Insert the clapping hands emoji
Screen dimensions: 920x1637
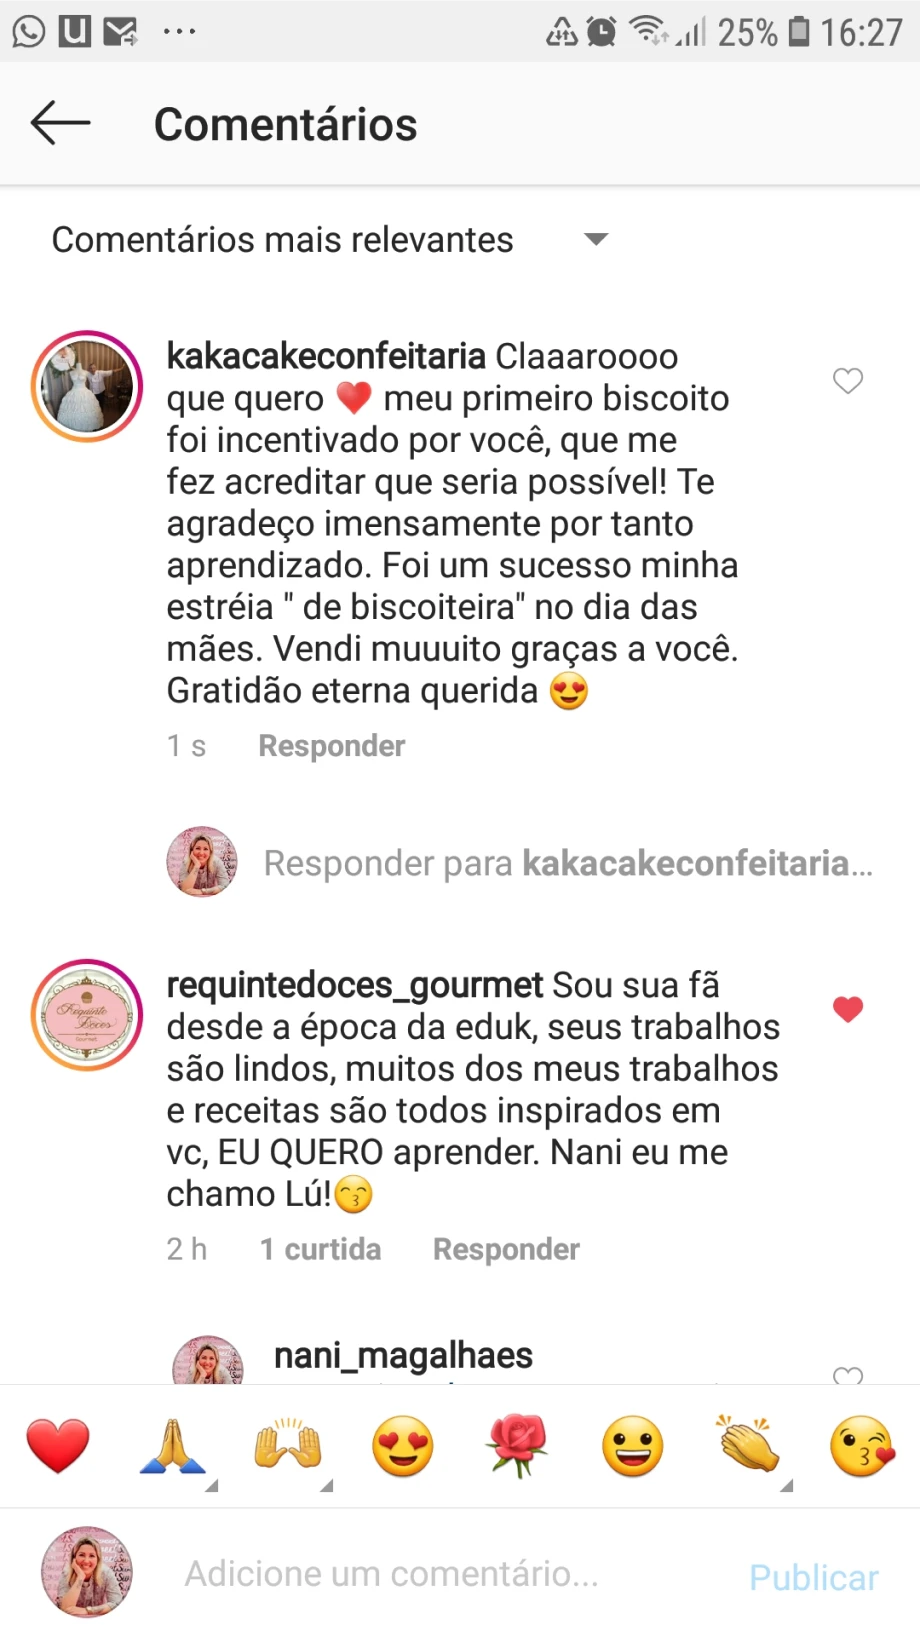pos(748,1446)
